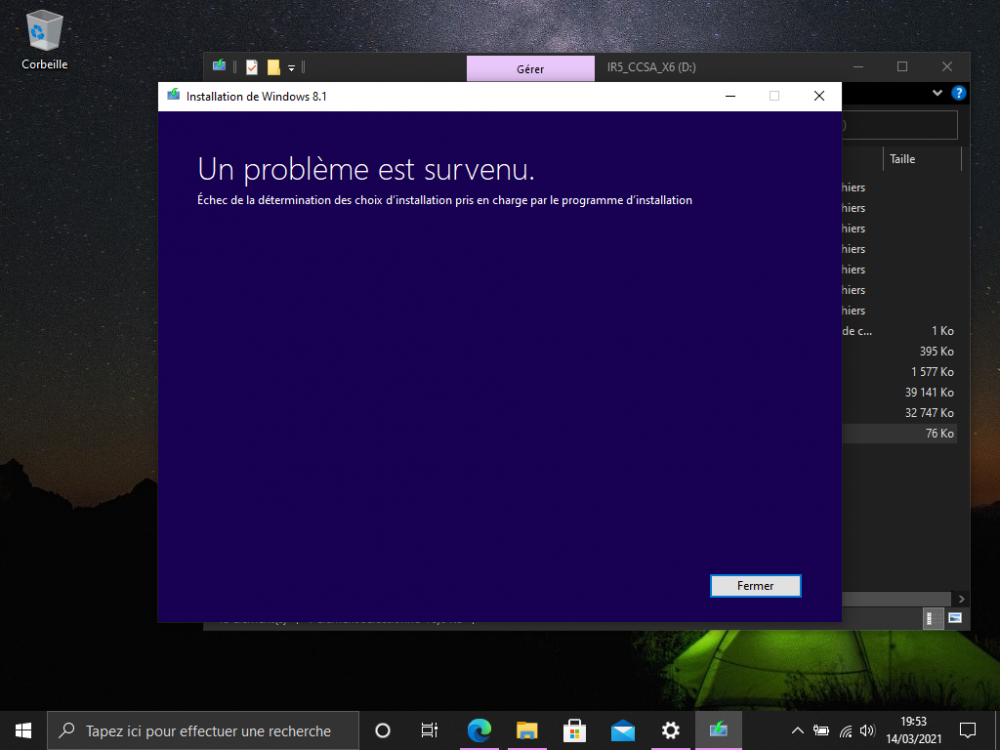Image resolution: width=1000 pixels, height=750 pixels.
Task: Open the network Wi-Fi tray icon
Action: click(x=846, y=731)
